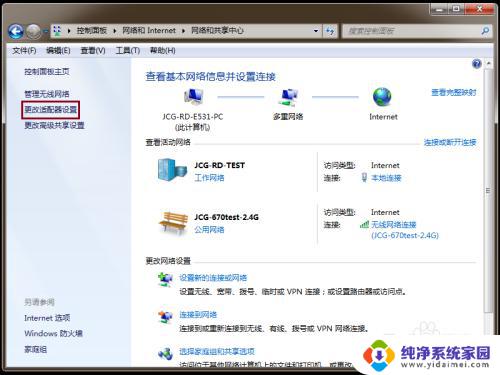
Task: Open 更改高级共享设置
Action: tap(54, 126)
